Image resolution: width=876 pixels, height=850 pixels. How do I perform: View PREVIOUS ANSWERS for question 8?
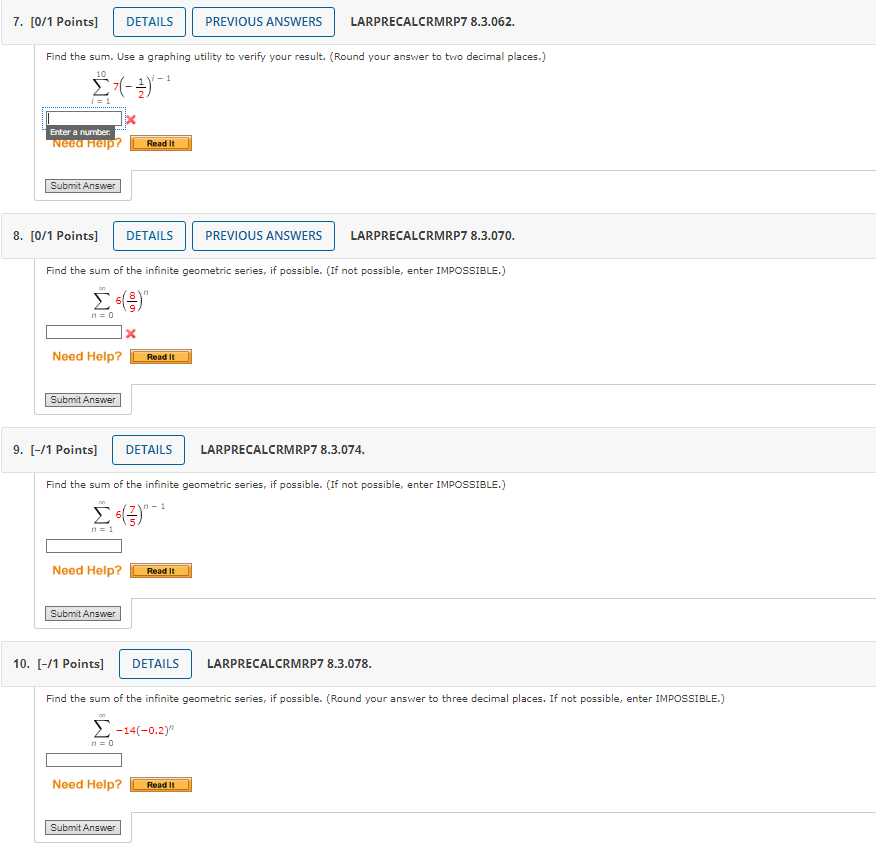[263, 235]
